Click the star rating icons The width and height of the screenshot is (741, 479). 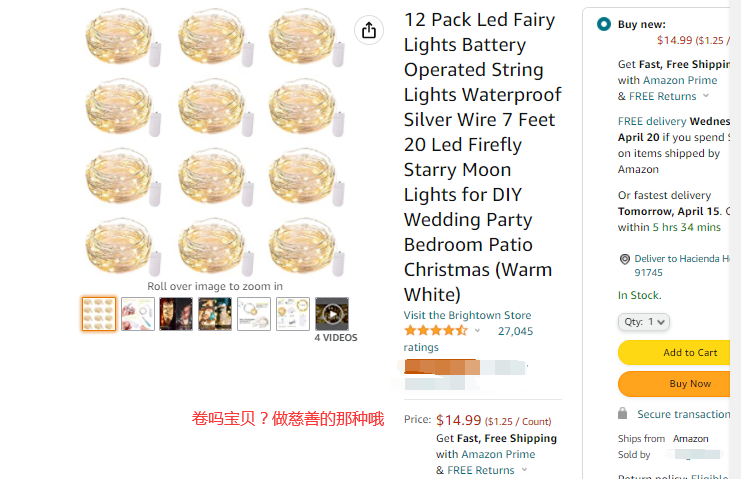435,331
